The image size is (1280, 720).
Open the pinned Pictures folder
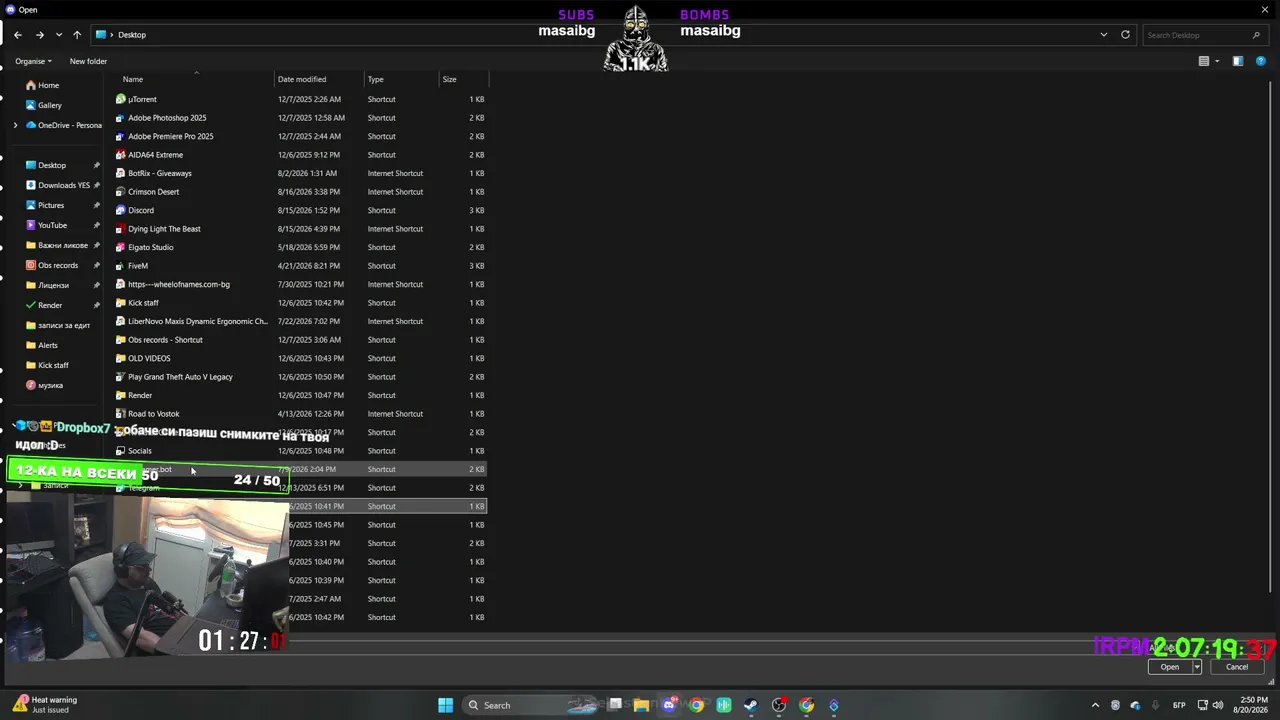(x=51, y=205)
